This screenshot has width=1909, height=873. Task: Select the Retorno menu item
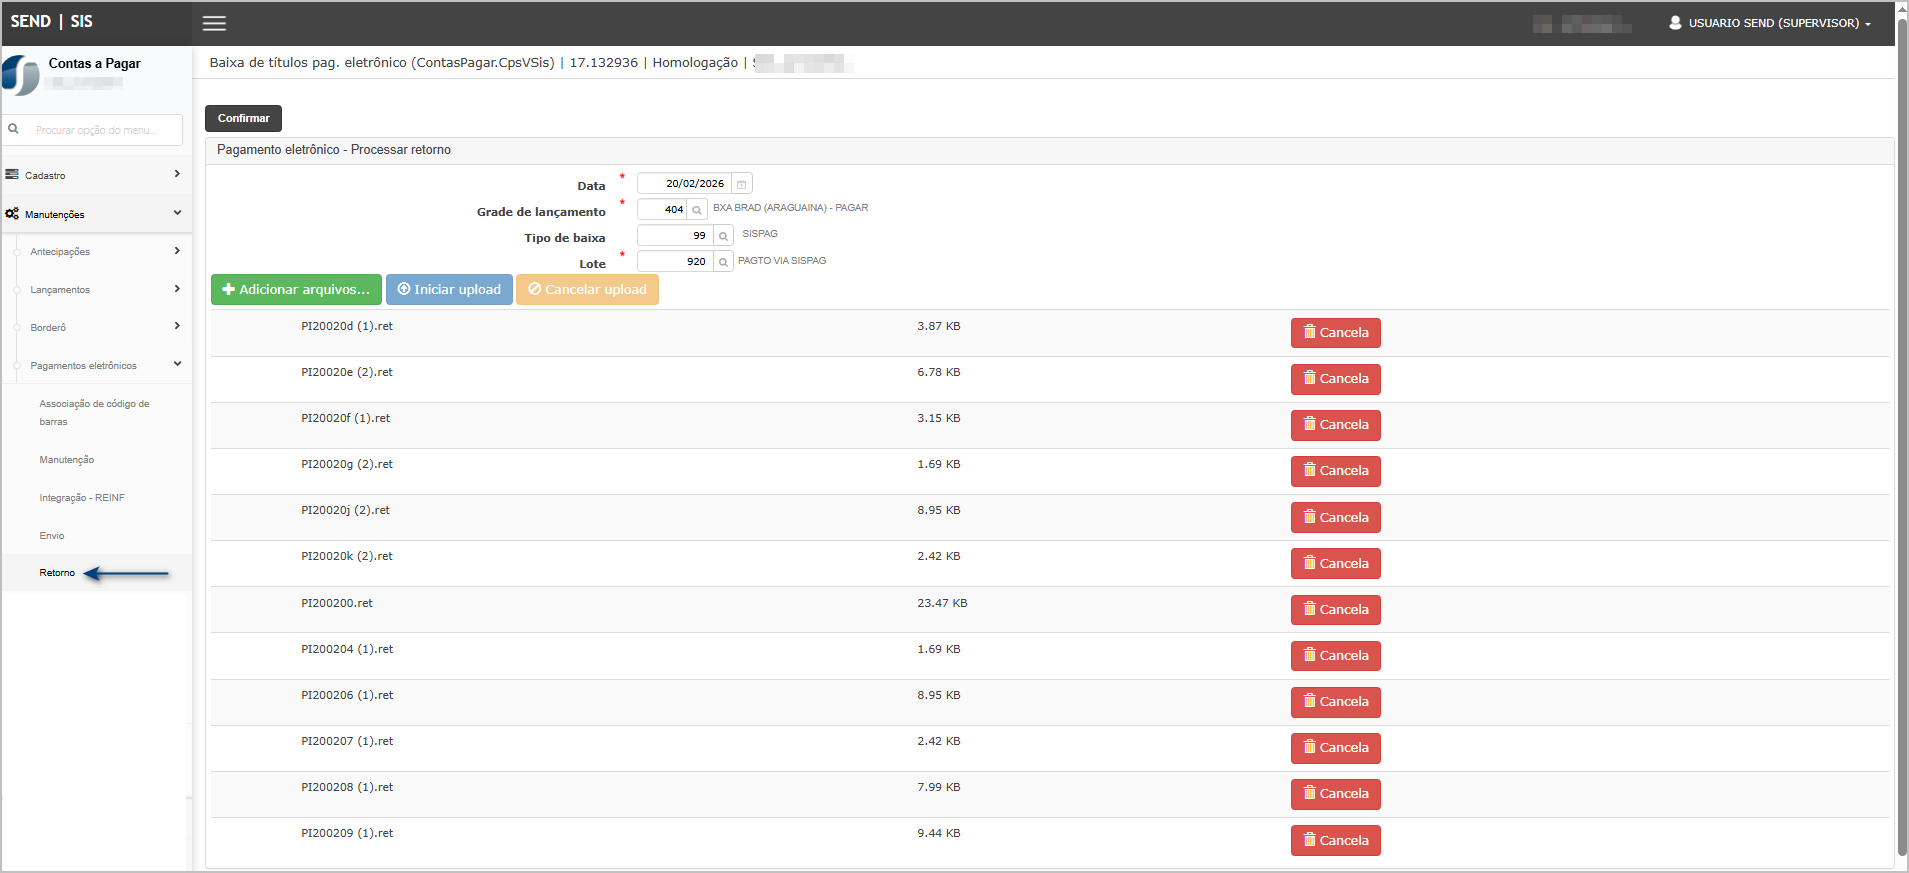[57, 573]
